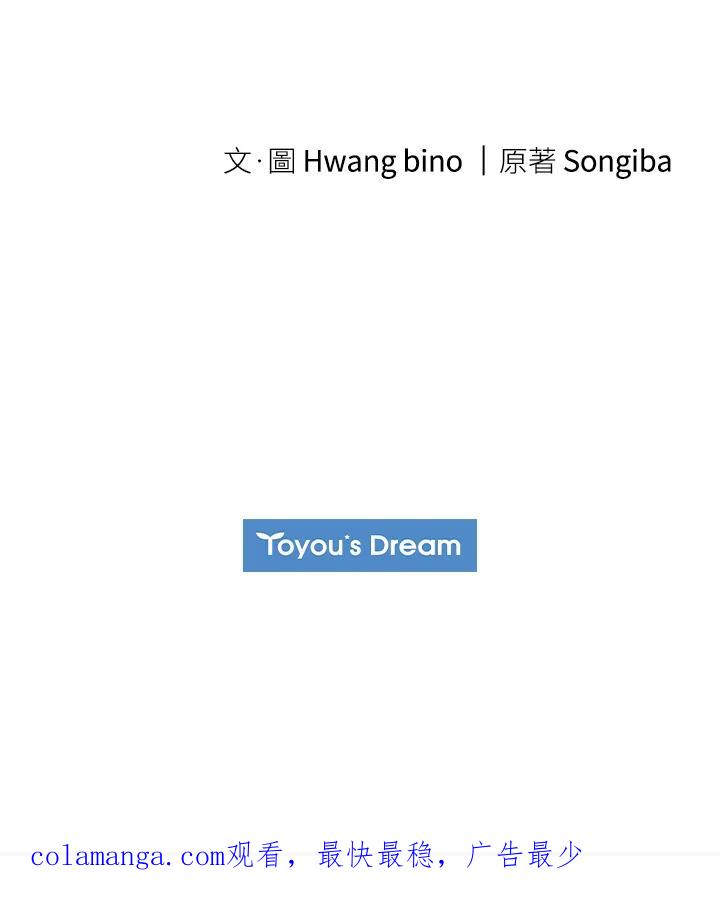Click the word Dream in the blue logo
Viewport: 720px width, 921px height.
[415, 546]
